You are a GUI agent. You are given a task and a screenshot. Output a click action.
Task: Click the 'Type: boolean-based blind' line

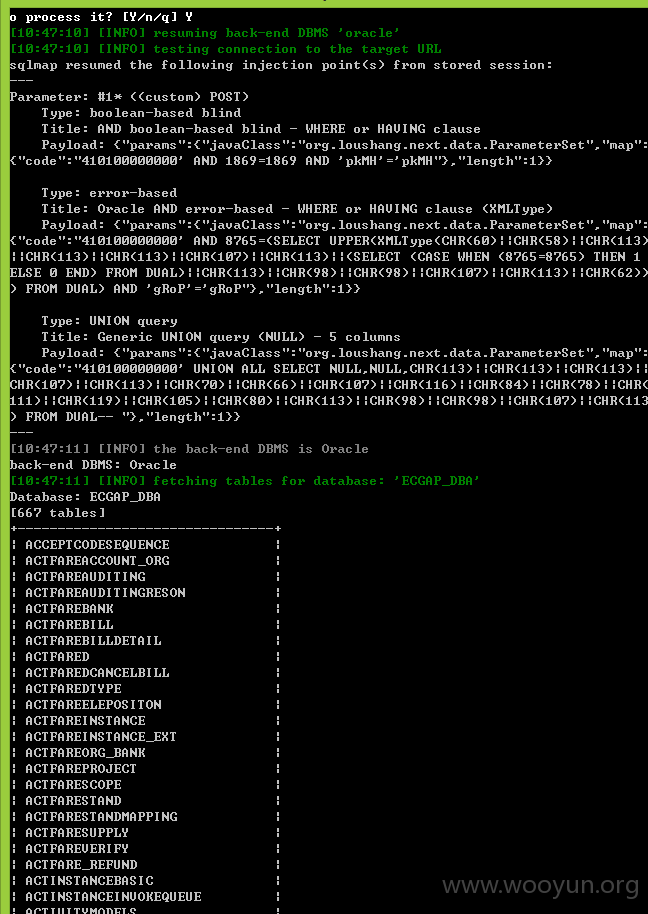pos(141,113)
